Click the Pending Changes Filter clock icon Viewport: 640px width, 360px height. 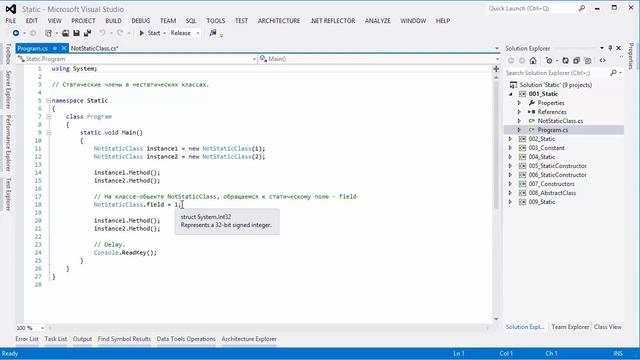(x=549, y=61)
